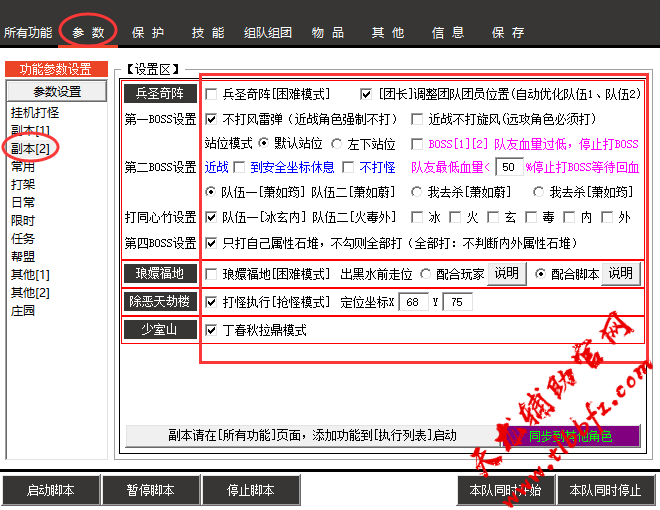Enable 琅嬛福地[困难模式] checkbox
This screenshot has width=660, height=510.
pos(211,274)
